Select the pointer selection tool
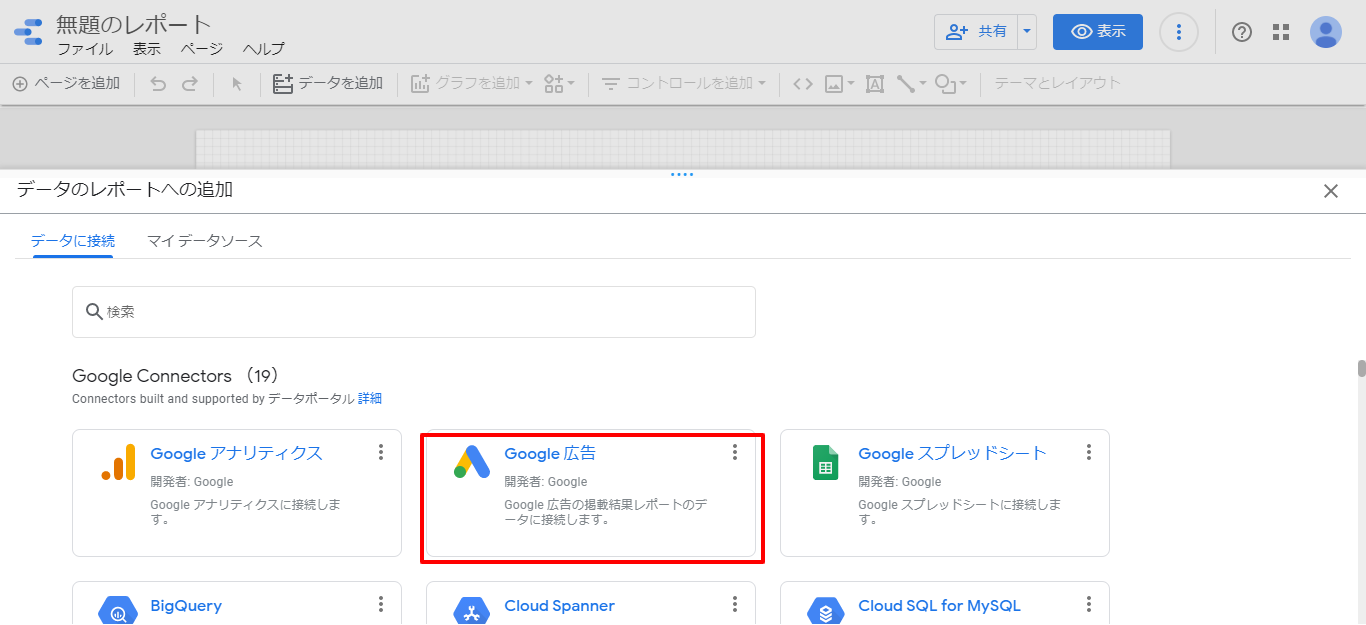Viewport: 1366px width, 625px height. pyautogui.click(x=237, y=84)
